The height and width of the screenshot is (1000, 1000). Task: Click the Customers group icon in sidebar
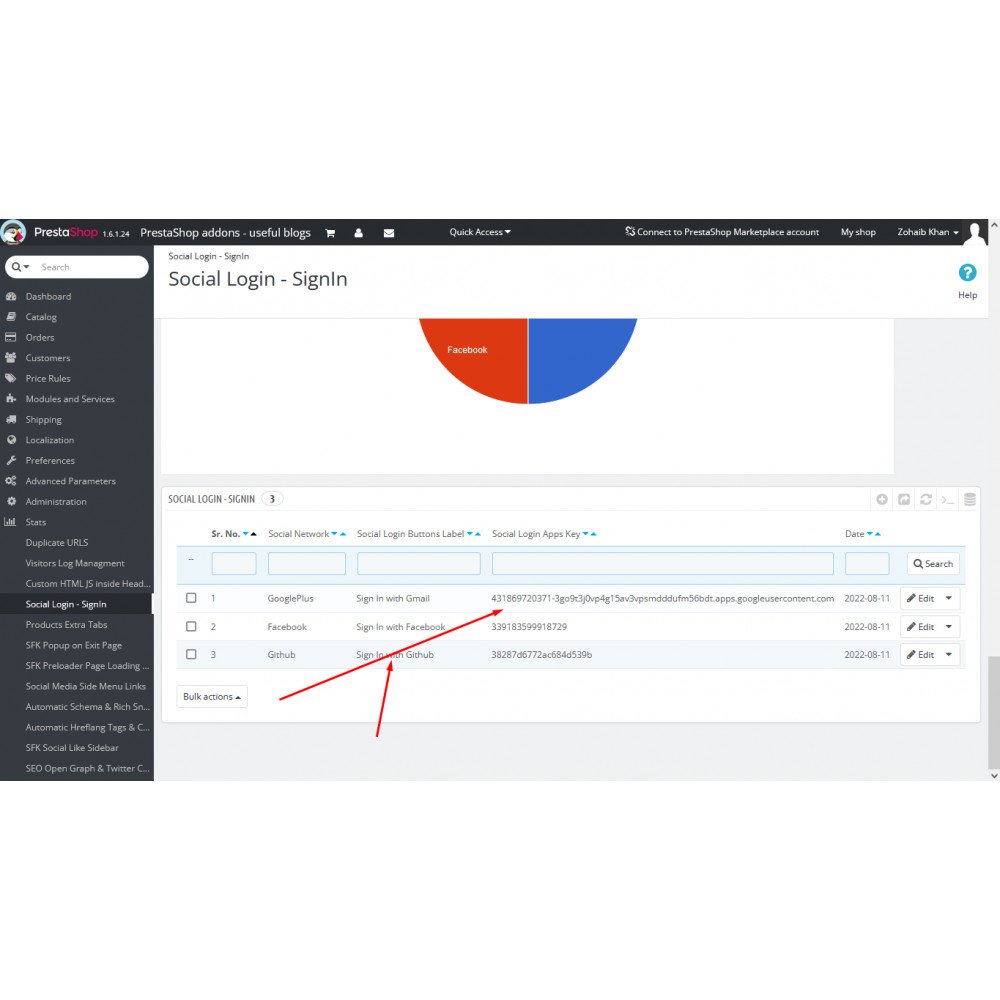point(11,357)
